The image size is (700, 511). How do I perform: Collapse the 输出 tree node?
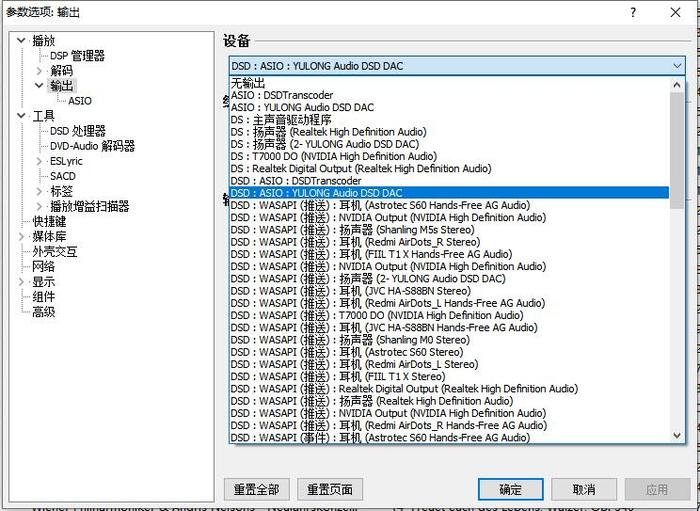click(x=39, y=85)
